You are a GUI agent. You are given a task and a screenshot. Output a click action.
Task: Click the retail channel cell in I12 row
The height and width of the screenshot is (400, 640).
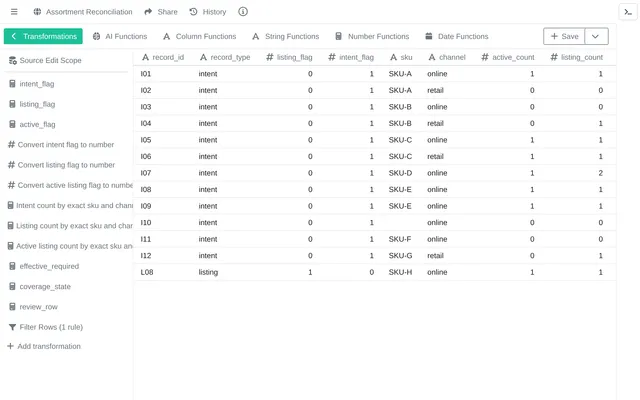[435, 256]
